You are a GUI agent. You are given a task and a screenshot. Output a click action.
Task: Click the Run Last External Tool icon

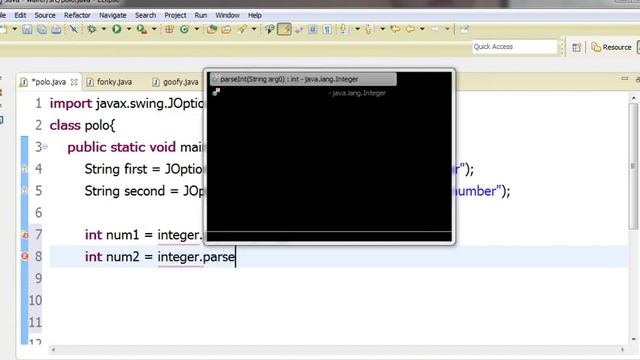coord(142,29)
